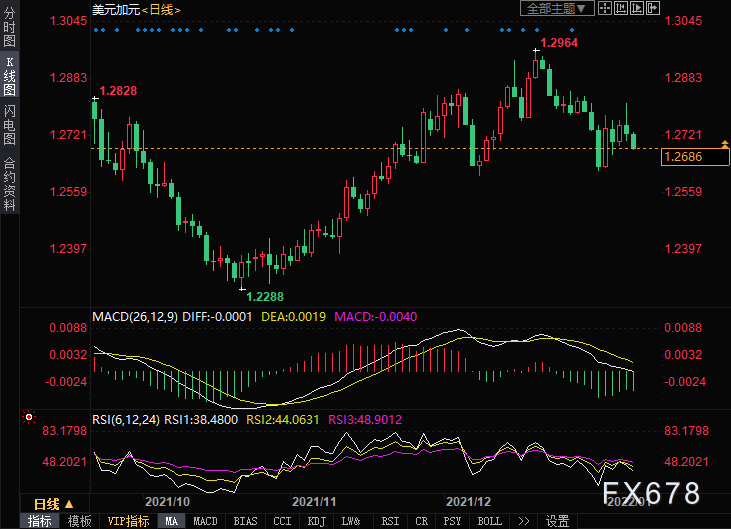
Task: Toggle the MACD indicator in bottom bar
Action: [205, 521]
